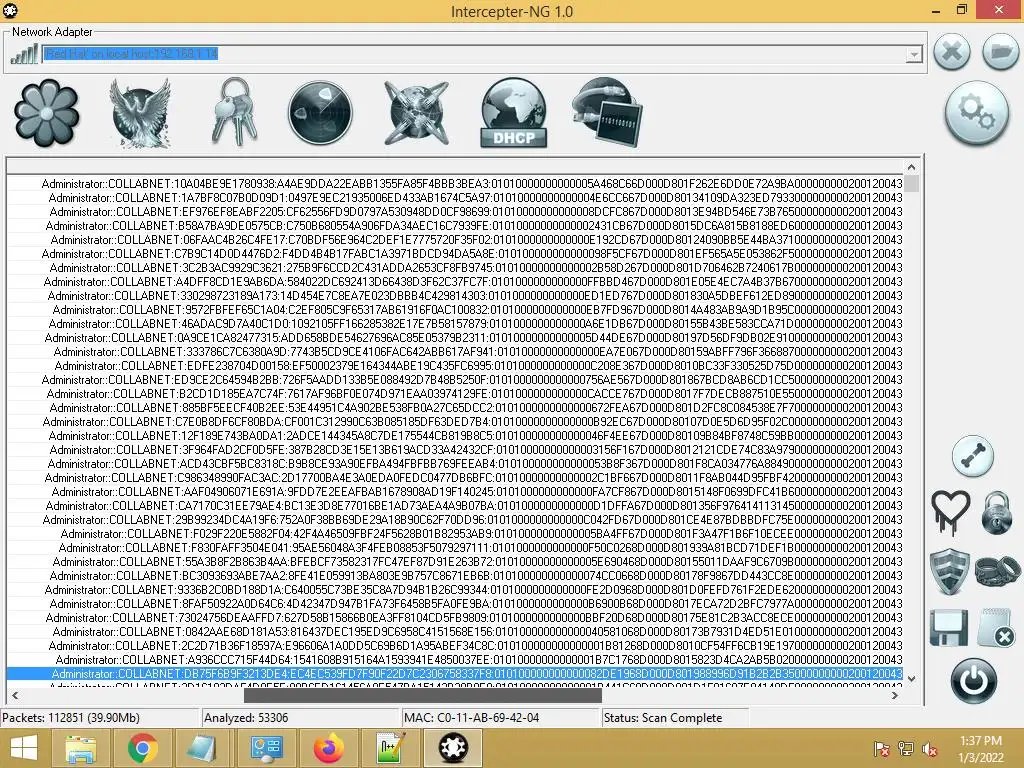Select row with hash 333786C7C6380A9D

[455, 351]
